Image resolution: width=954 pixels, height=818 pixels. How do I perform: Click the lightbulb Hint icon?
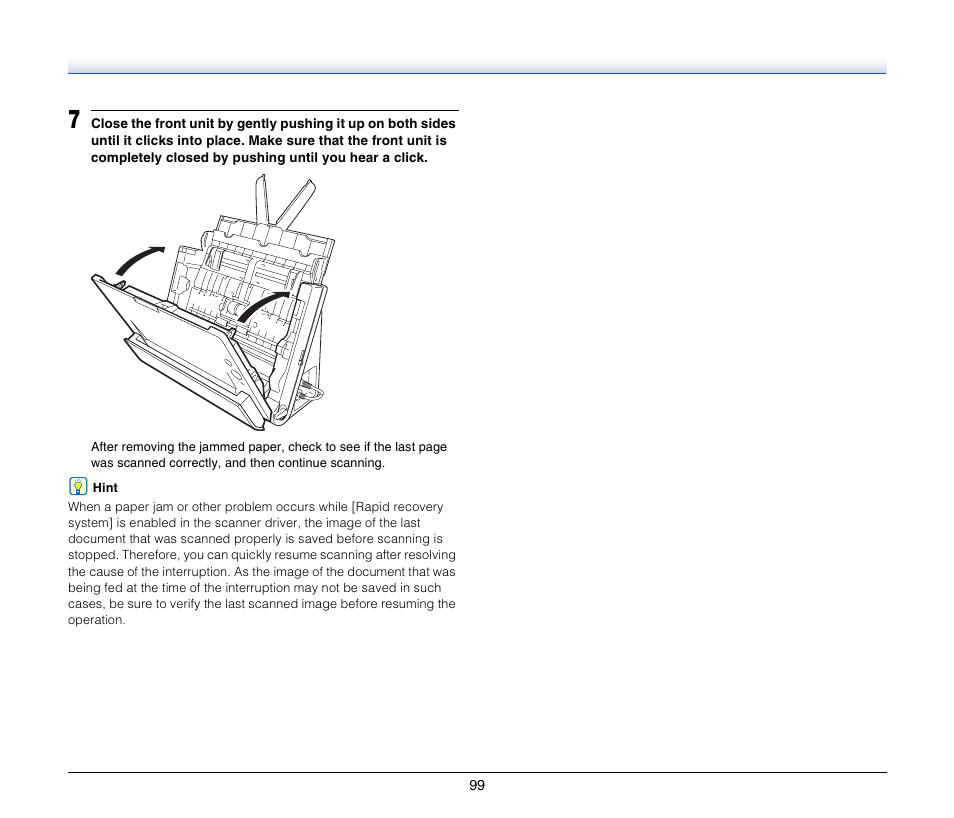coord(78,486)
